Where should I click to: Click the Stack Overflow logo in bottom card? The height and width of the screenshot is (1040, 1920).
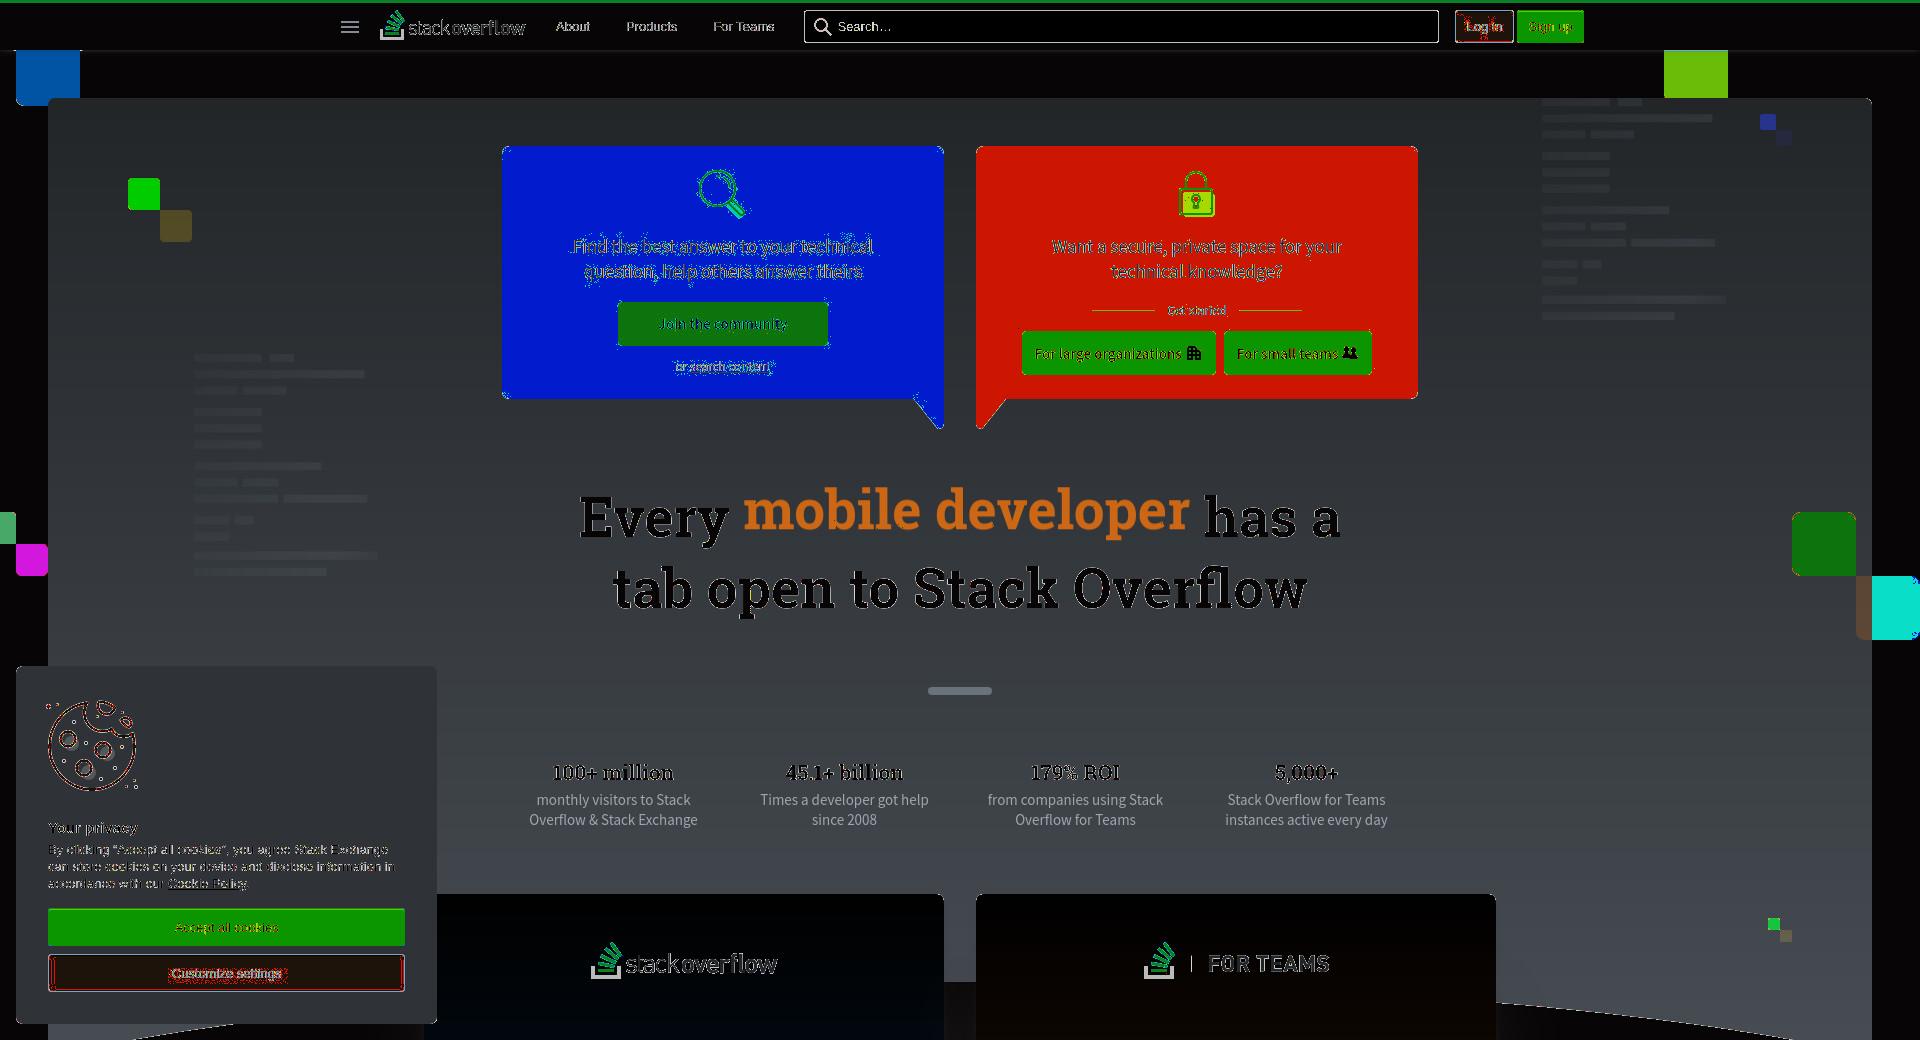pyautogui.click(x=684, y=962)
